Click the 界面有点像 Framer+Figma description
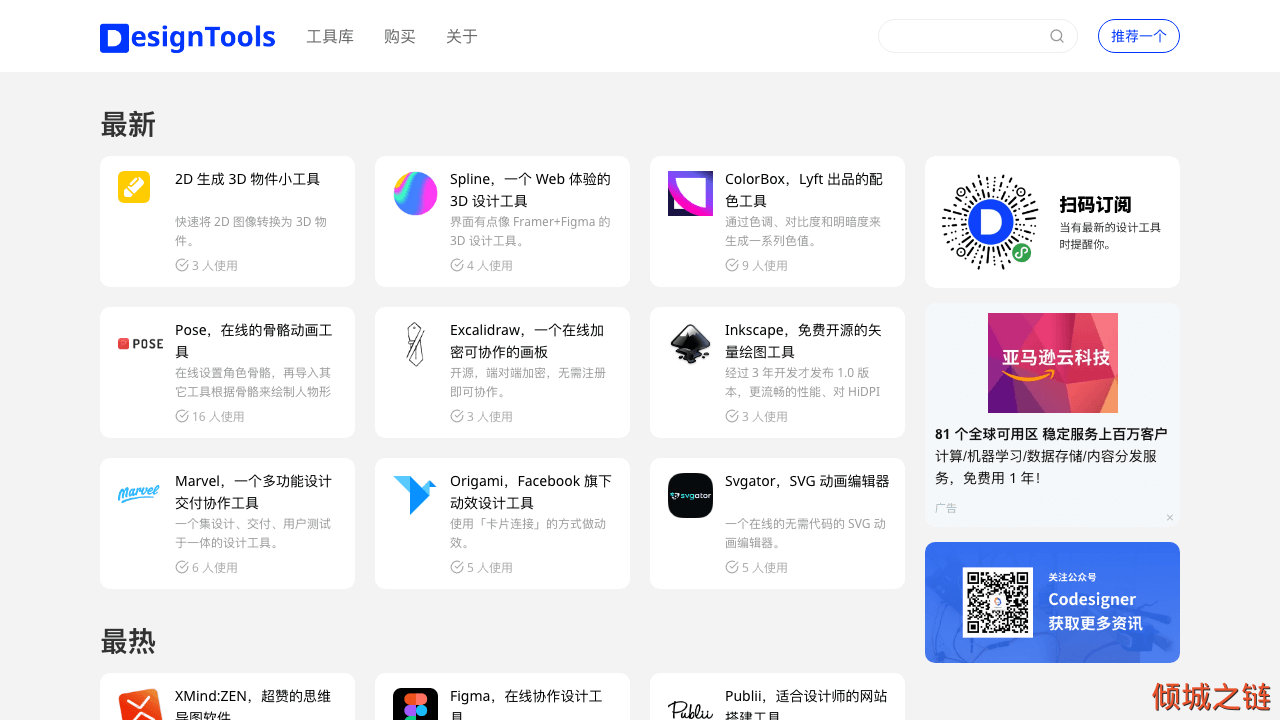1280x720 pixels. pos(530,231)
